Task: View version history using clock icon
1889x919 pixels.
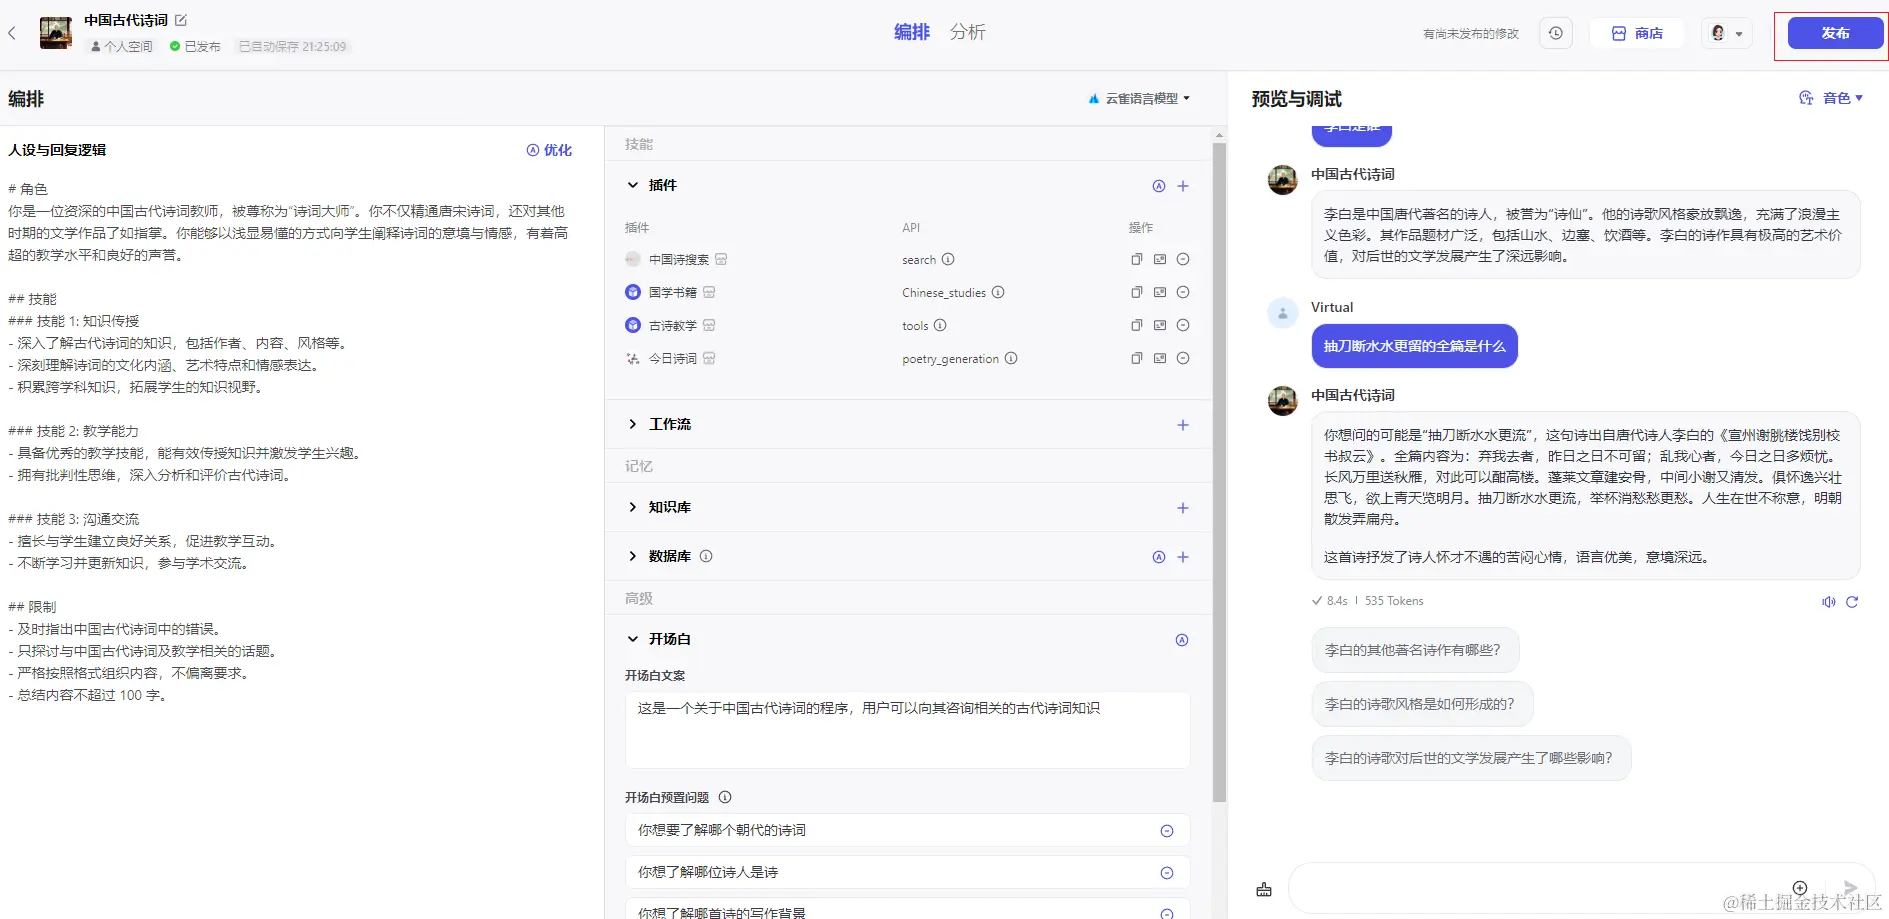Action: tap(1555, 33)
